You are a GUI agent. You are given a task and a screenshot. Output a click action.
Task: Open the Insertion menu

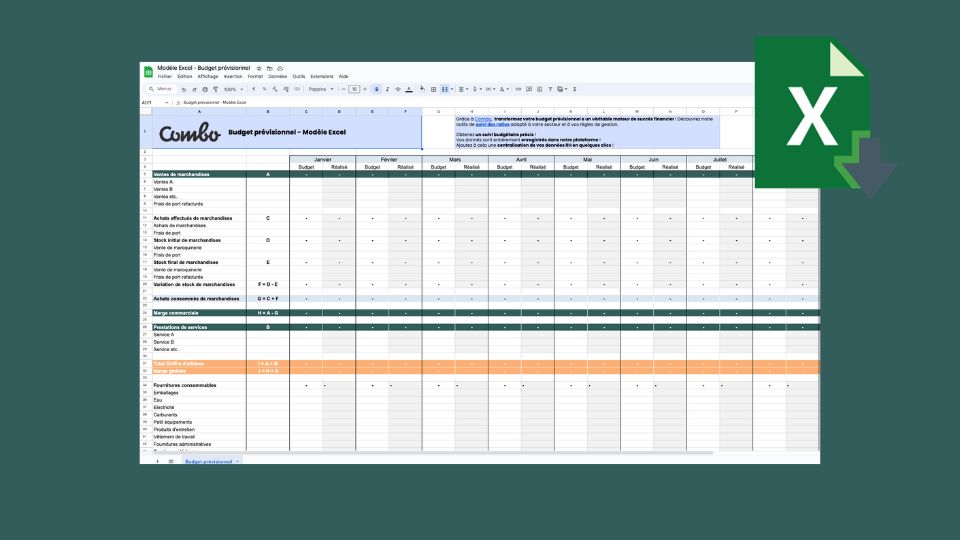pos(233,77)
